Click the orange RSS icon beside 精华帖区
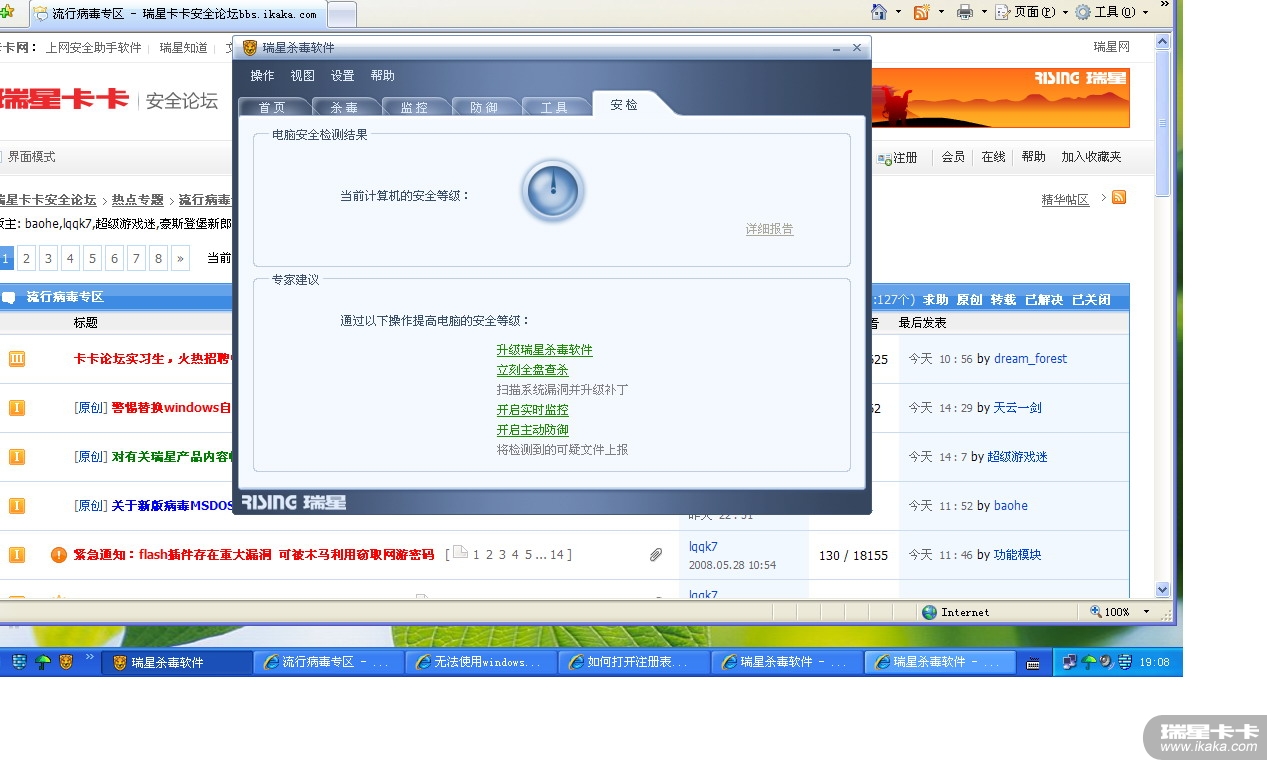1280x768 pixels. point(1119,197)
